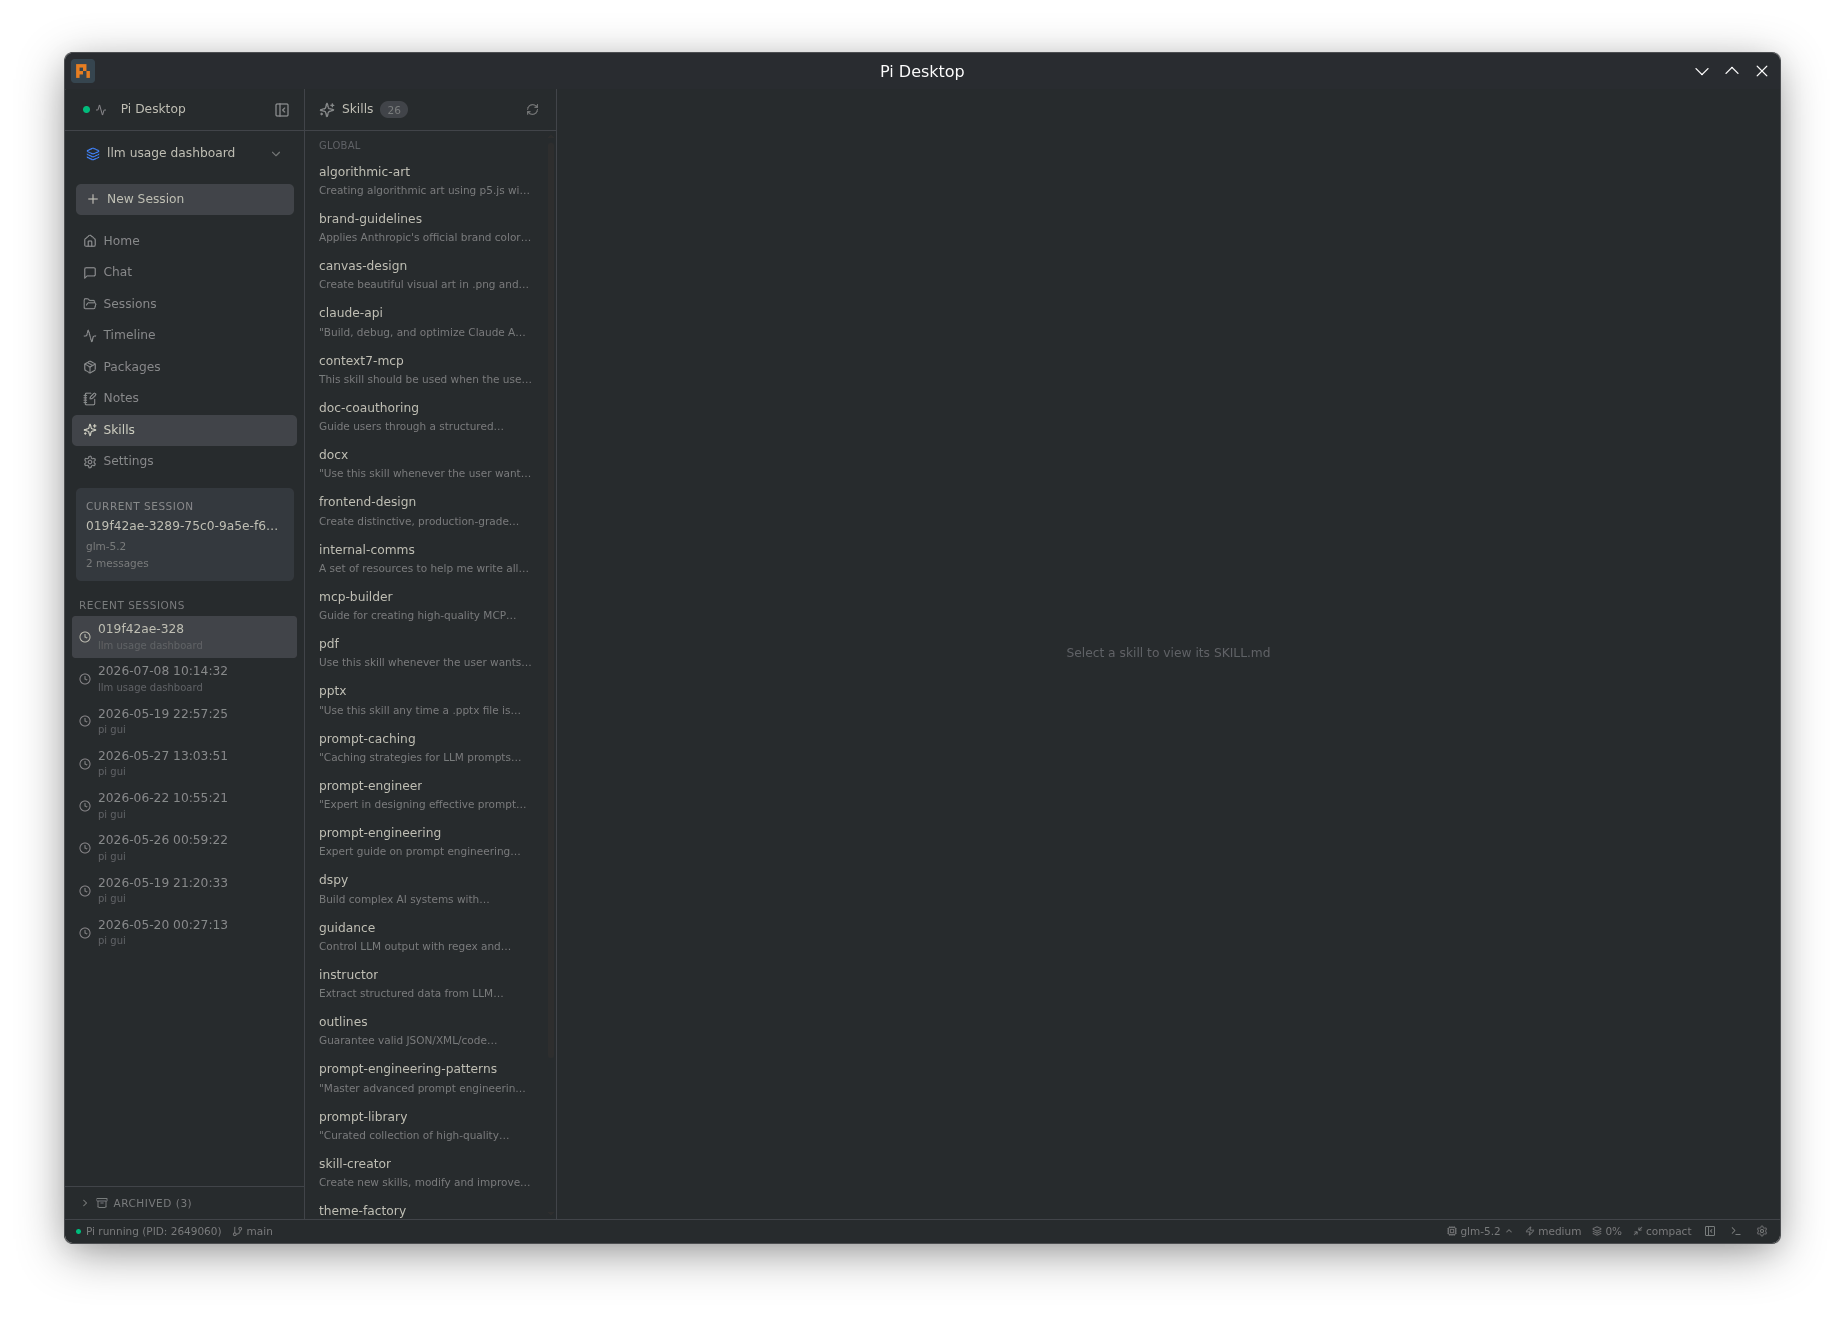Click the activity pulse icon beside Pi Desktop
This screenshot has height=1320, width=1845.
(101, 110)
